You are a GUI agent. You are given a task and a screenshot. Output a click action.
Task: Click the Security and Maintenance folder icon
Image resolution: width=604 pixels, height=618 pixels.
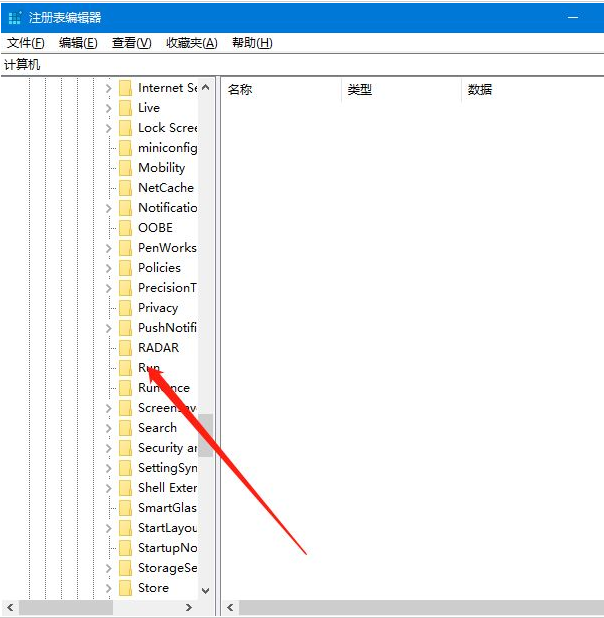(125, 448)
